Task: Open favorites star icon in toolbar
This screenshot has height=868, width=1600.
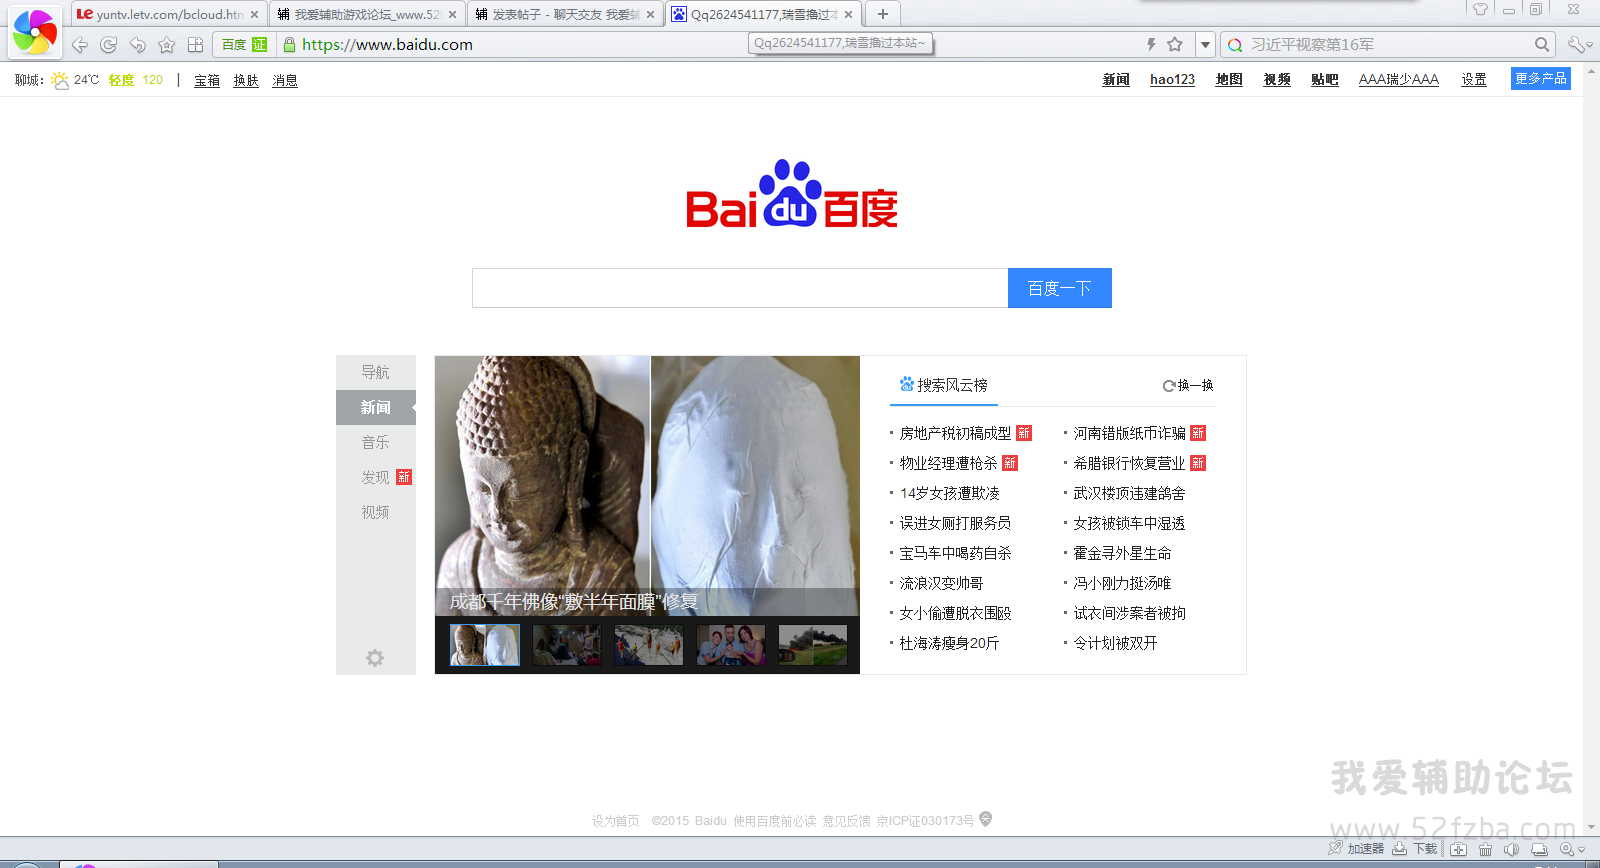Action: pos(167,45)
